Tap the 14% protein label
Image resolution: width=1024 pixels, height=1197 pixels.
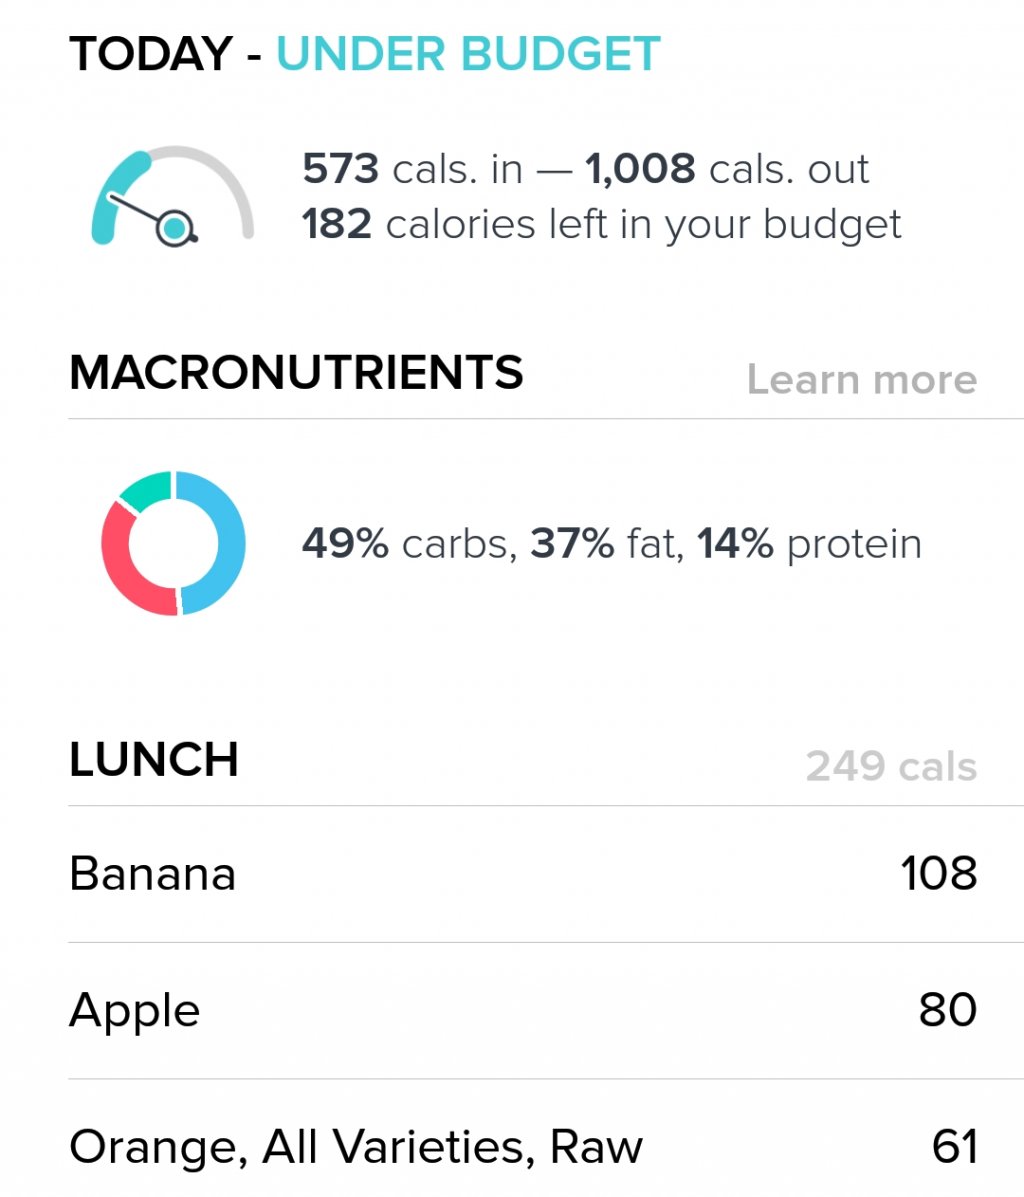pyautogui.click(x=809, y=544)
